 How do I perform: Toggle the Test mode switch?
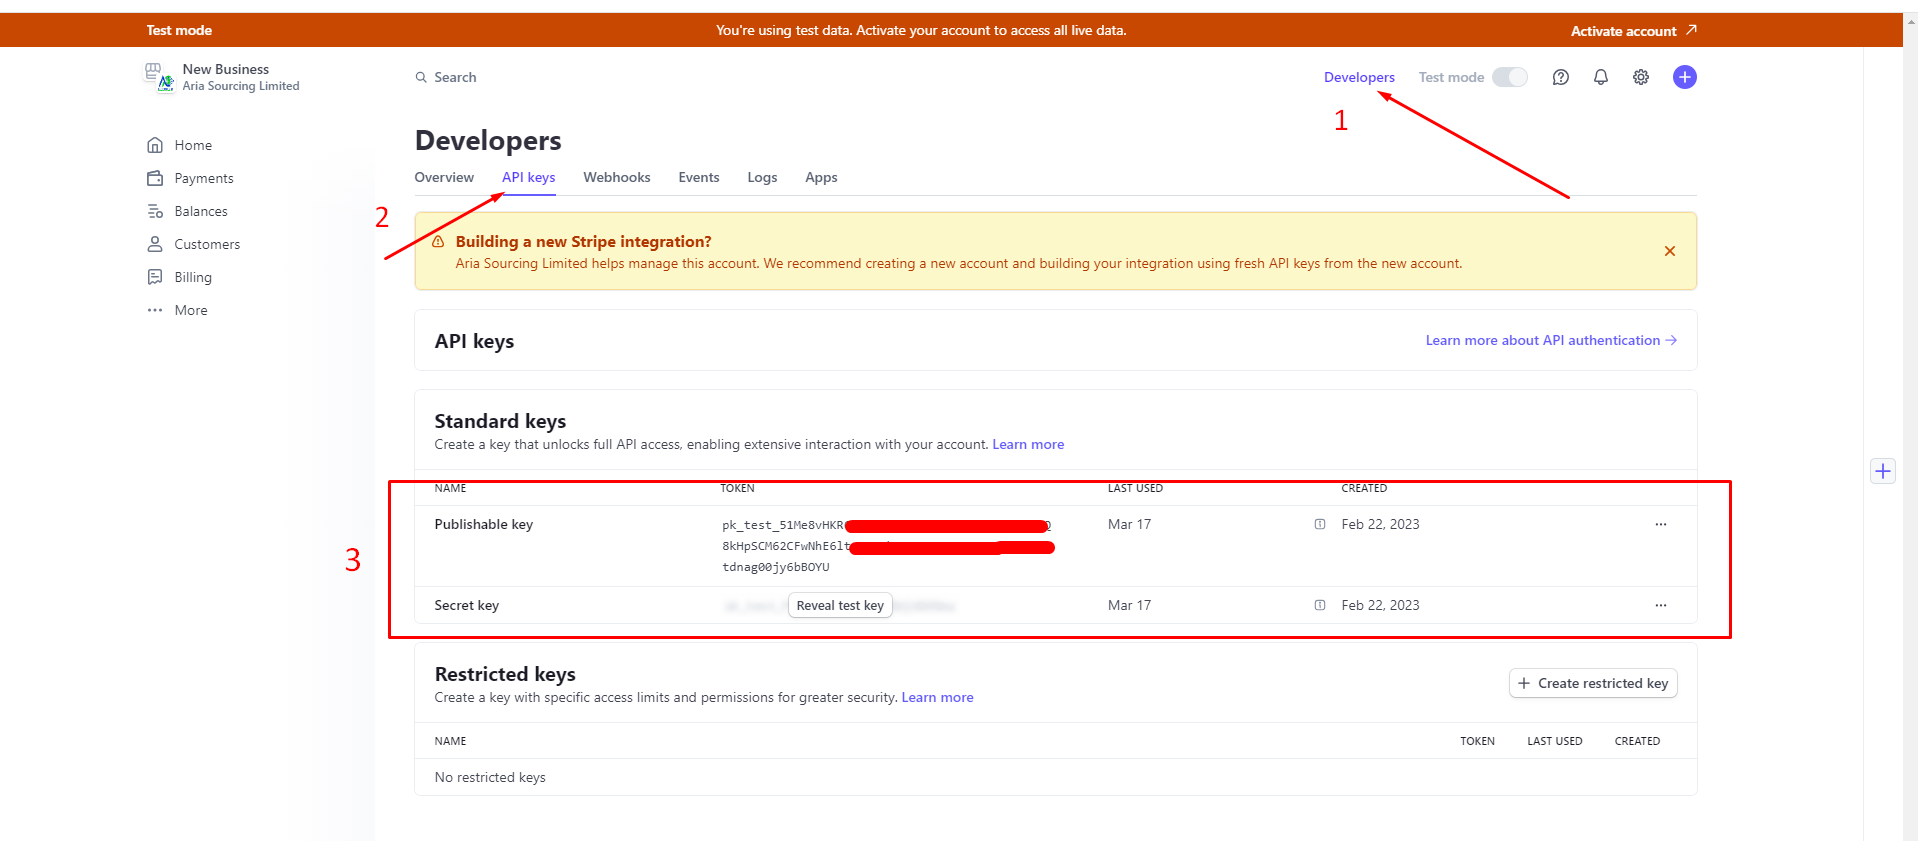[1509, 77]
